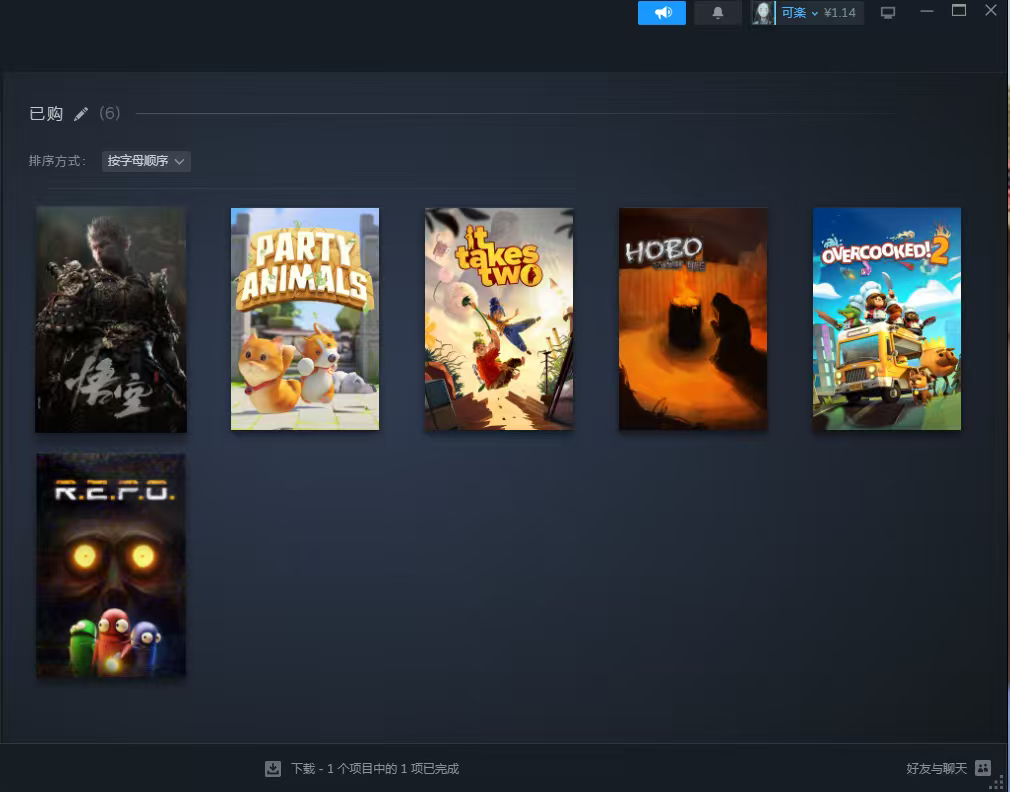The width and height of the screenshot is (1010, 792).
Task: Open the notifications bell
Action: tap(718, 13)
